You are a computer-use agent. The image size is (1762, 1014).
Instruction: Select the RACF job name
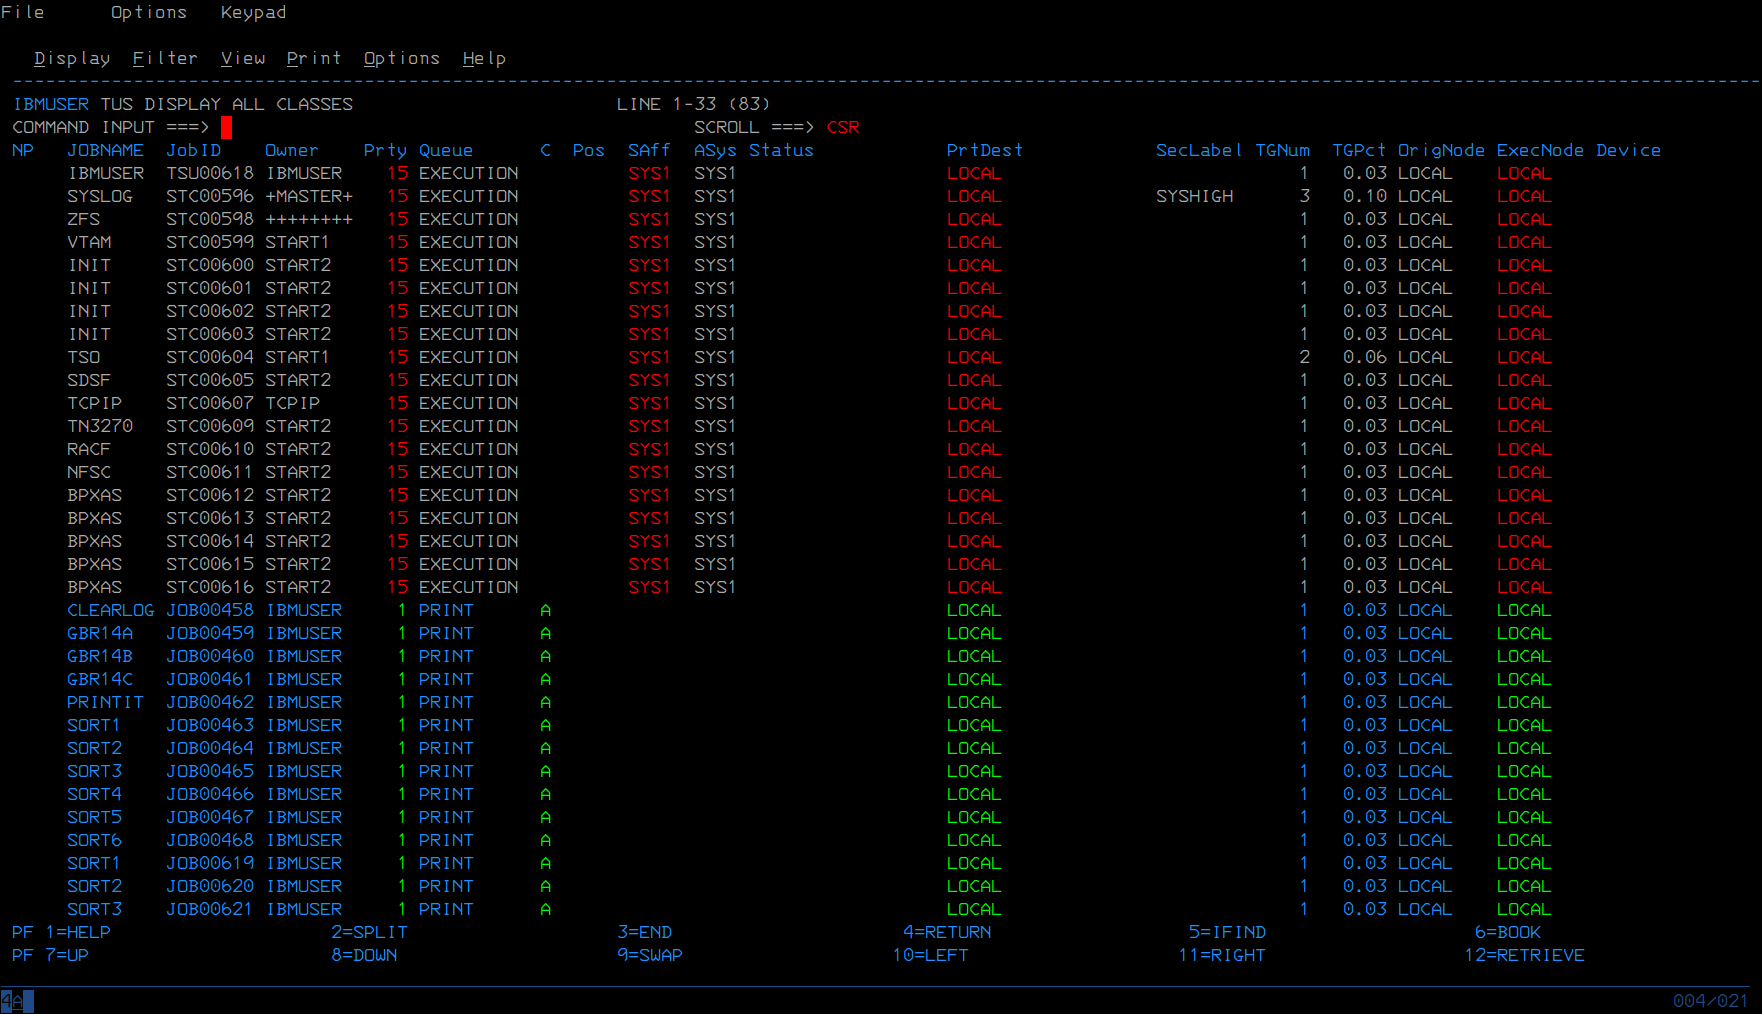(x=88, y=449)
